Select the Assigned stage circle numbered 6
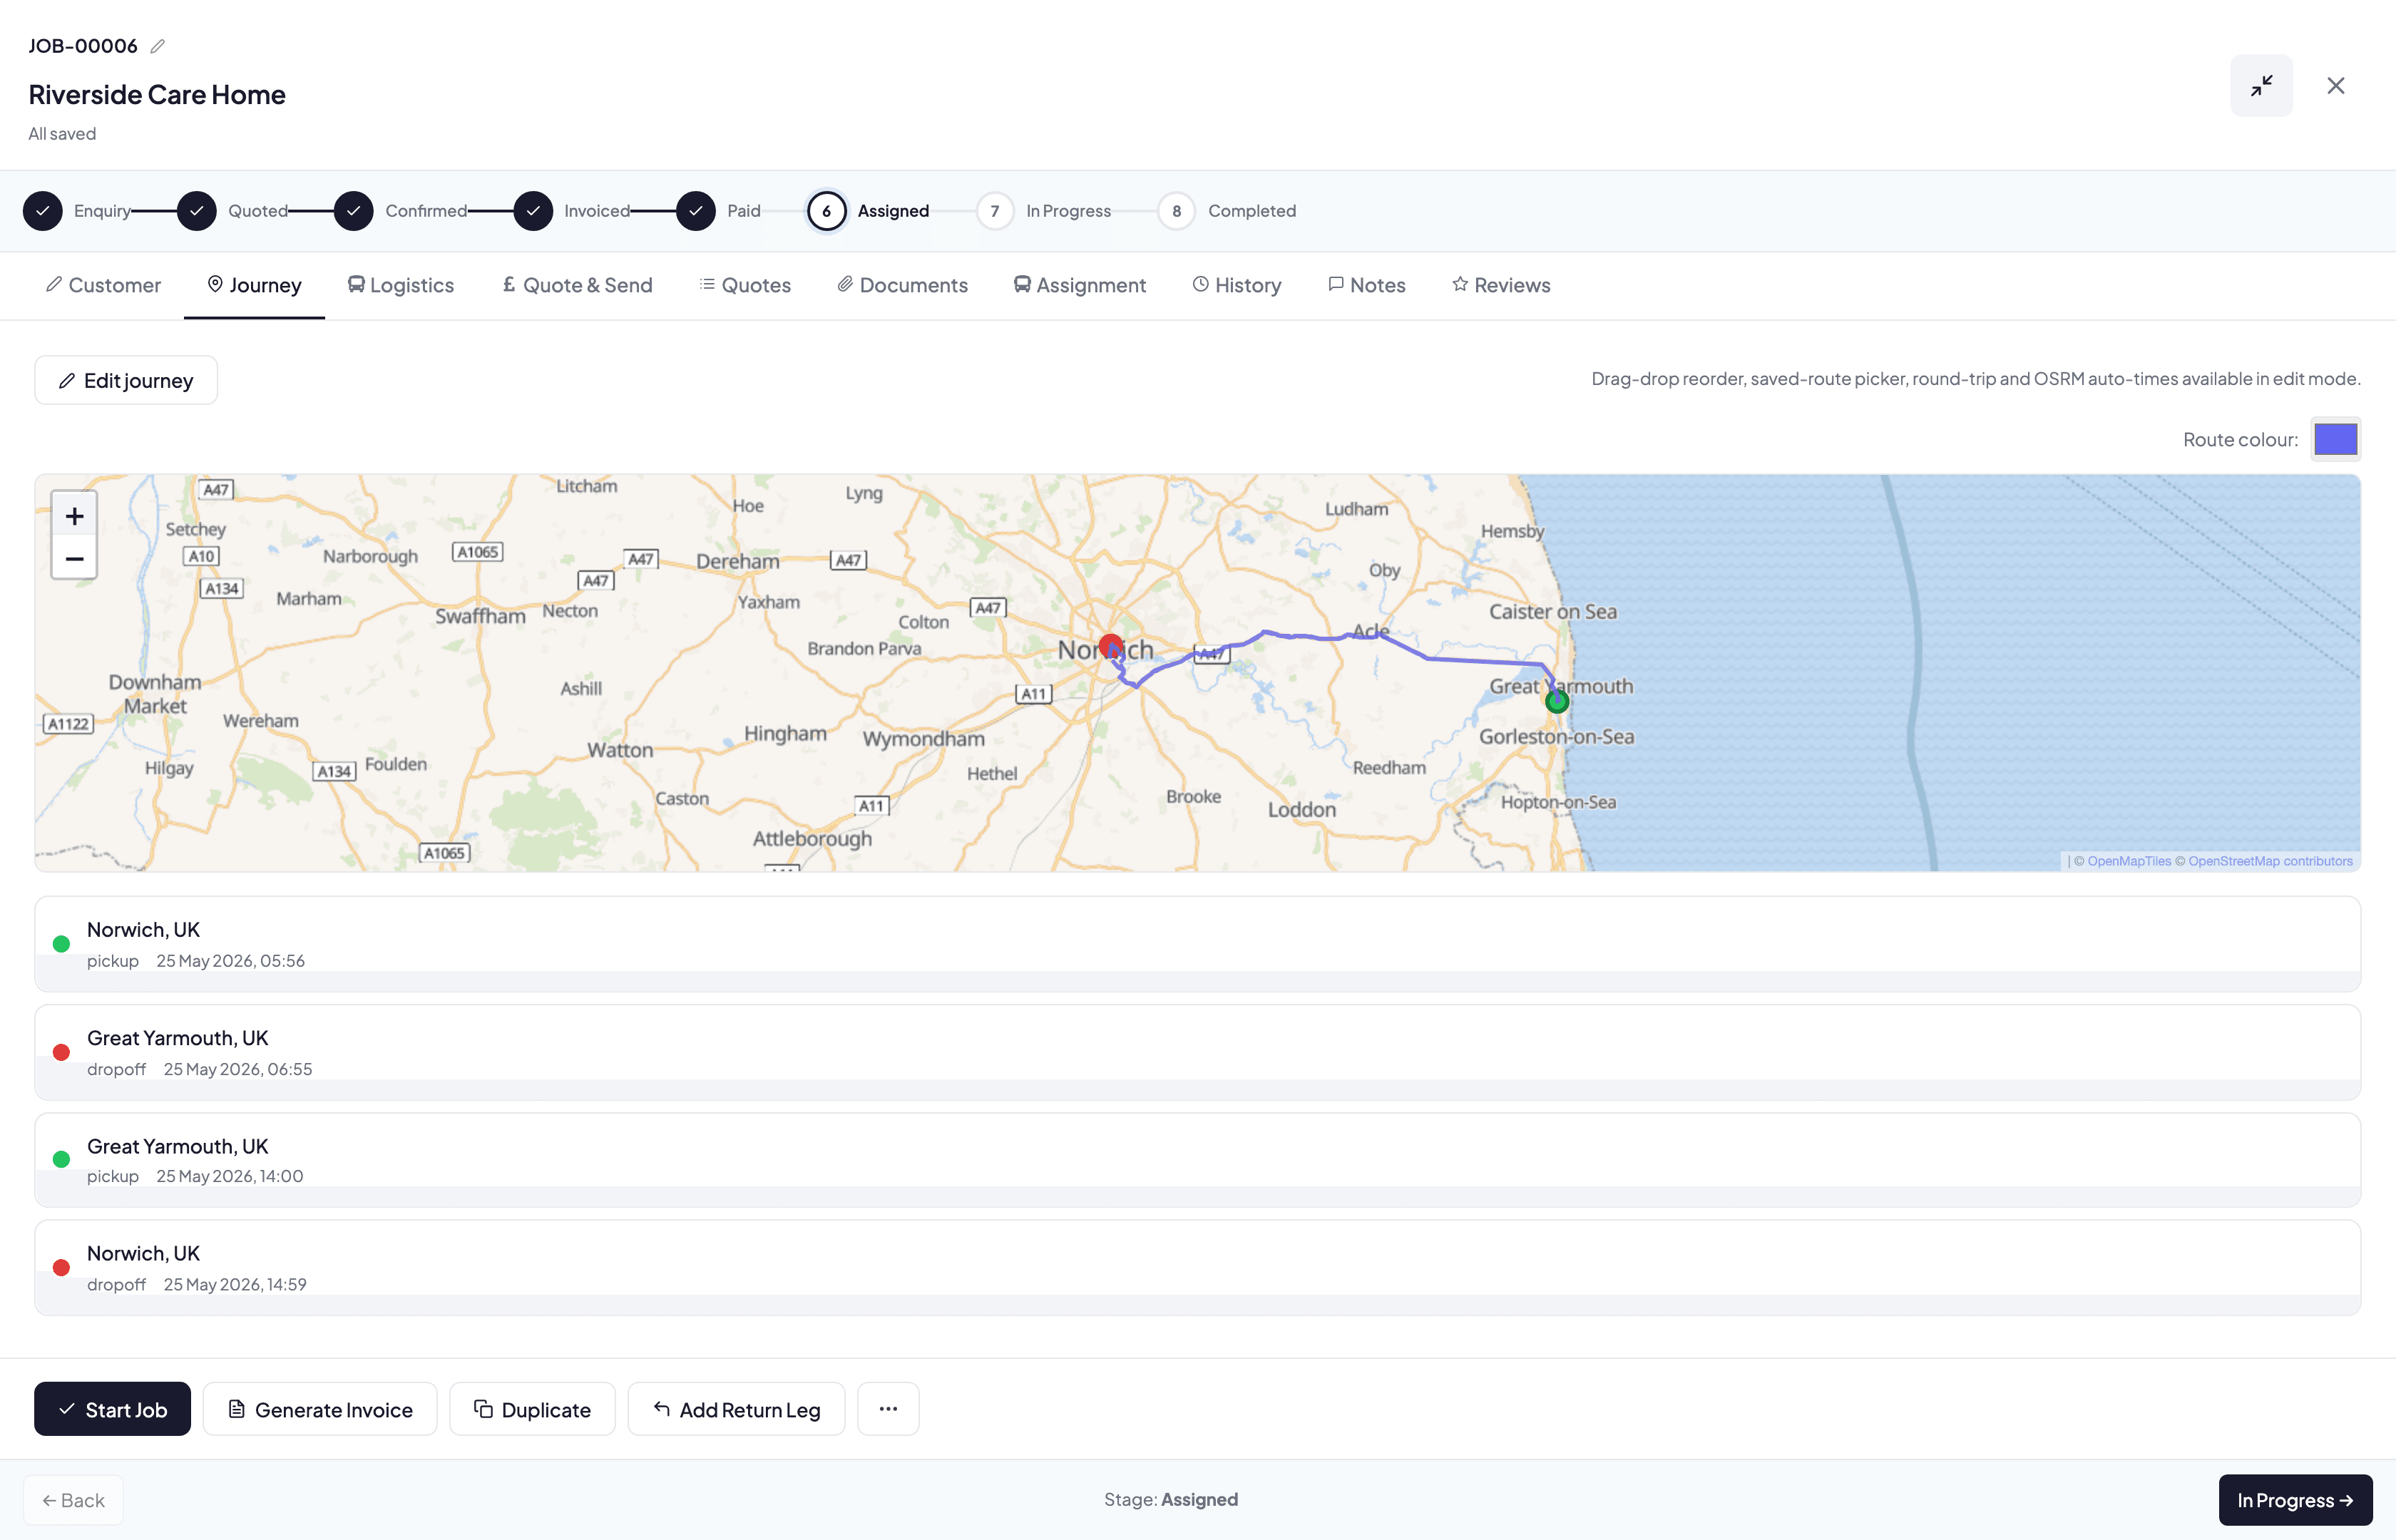This screenshot has width=2396, height=1540. [x=827, y=211]
